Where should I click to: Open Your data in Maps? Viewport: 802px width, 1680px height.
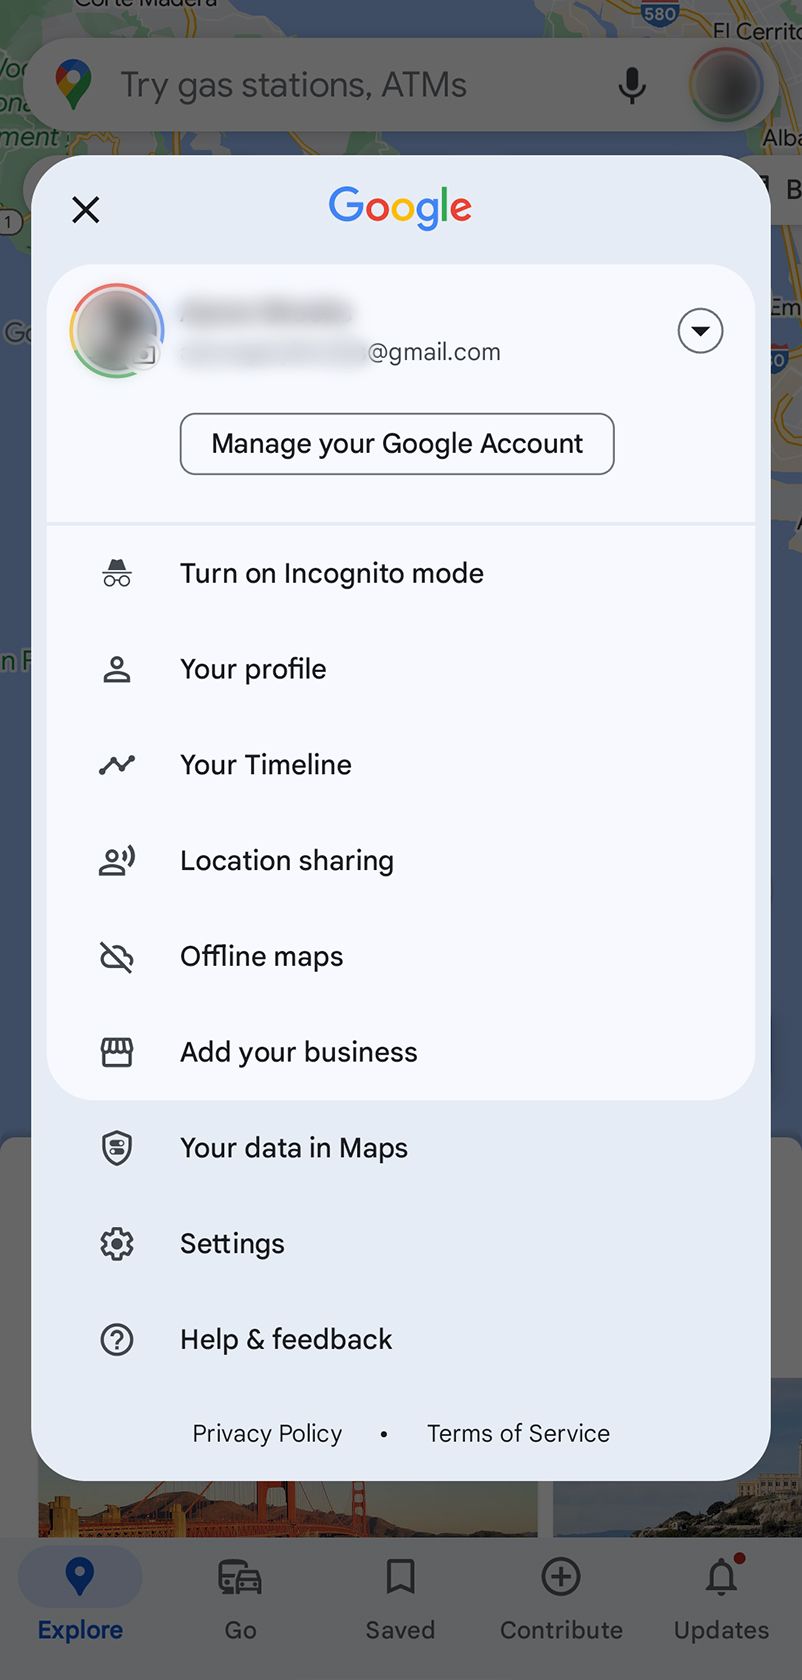[x=293, y=1147]
